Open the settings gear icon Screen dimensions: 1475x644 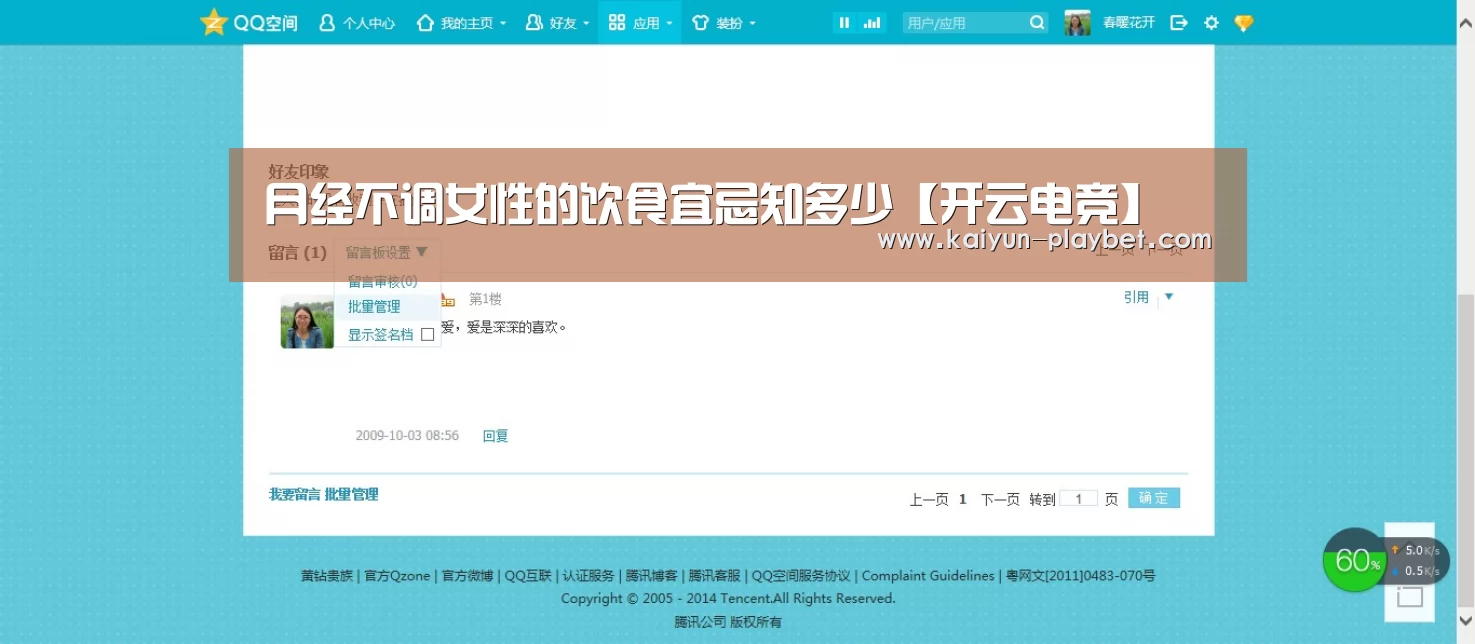[1211, 22]
